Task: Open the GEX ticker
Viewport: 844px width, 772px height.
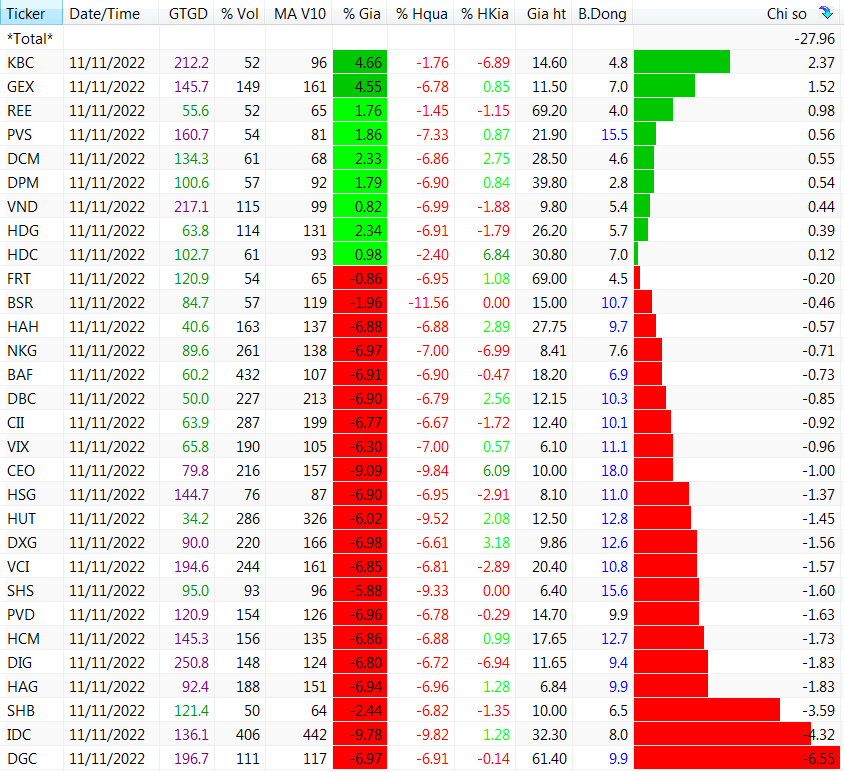Action: [x=20, y=87]
